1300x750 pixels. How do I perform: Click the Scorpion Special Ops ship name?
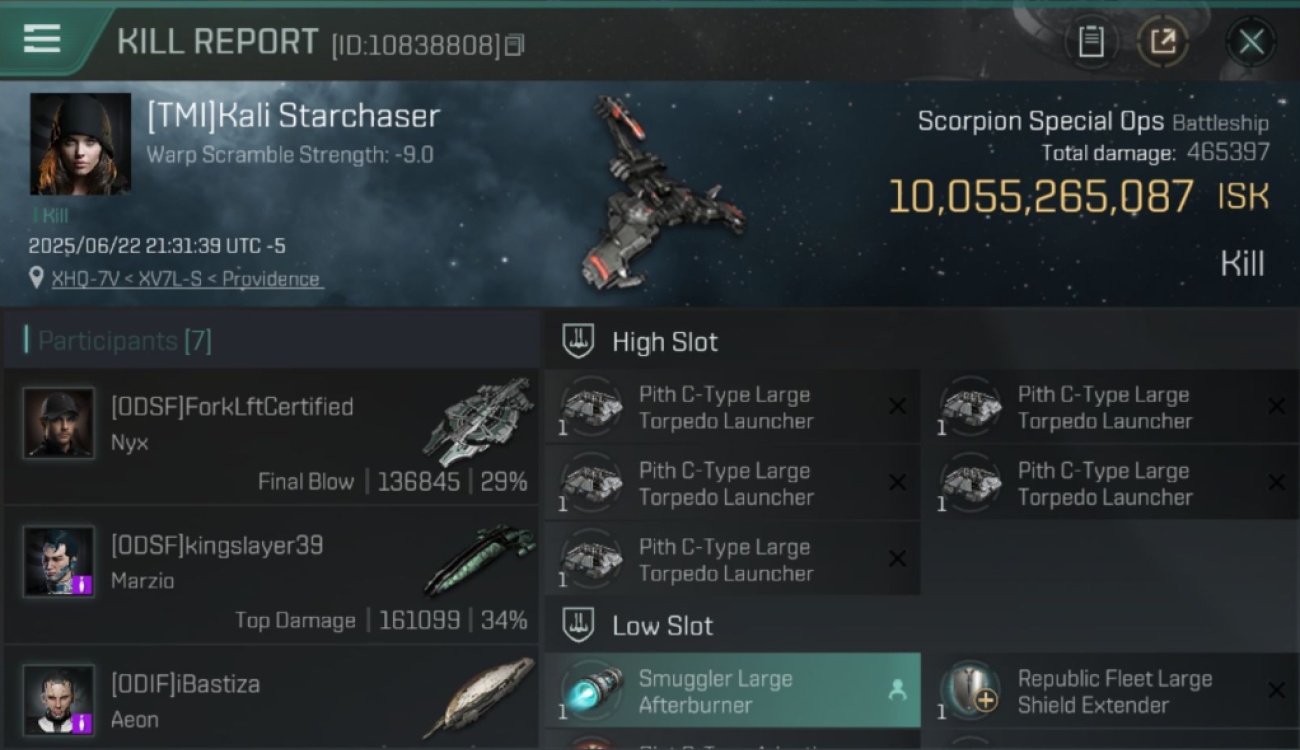[1040, 122]
